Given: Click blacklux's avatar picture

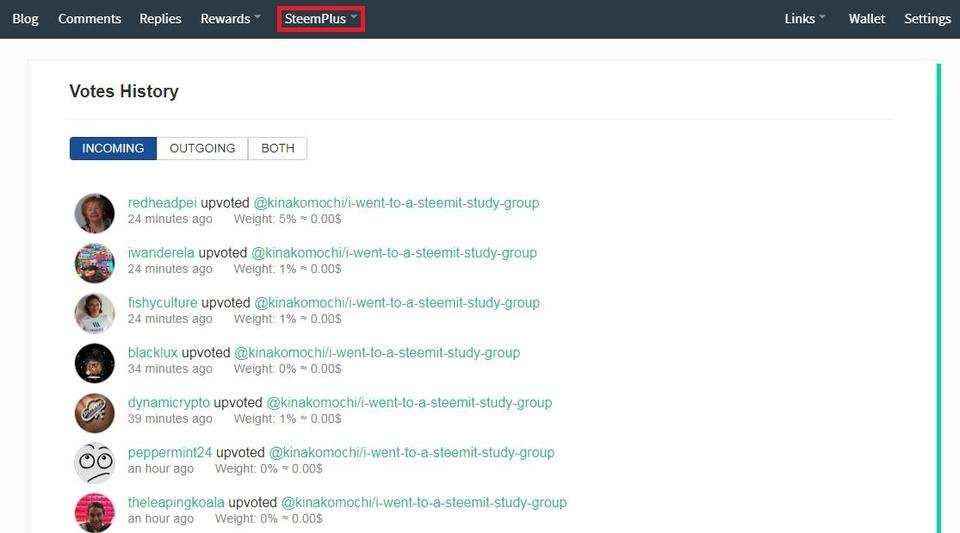Looking at the screenshot, I should (94, 363).
